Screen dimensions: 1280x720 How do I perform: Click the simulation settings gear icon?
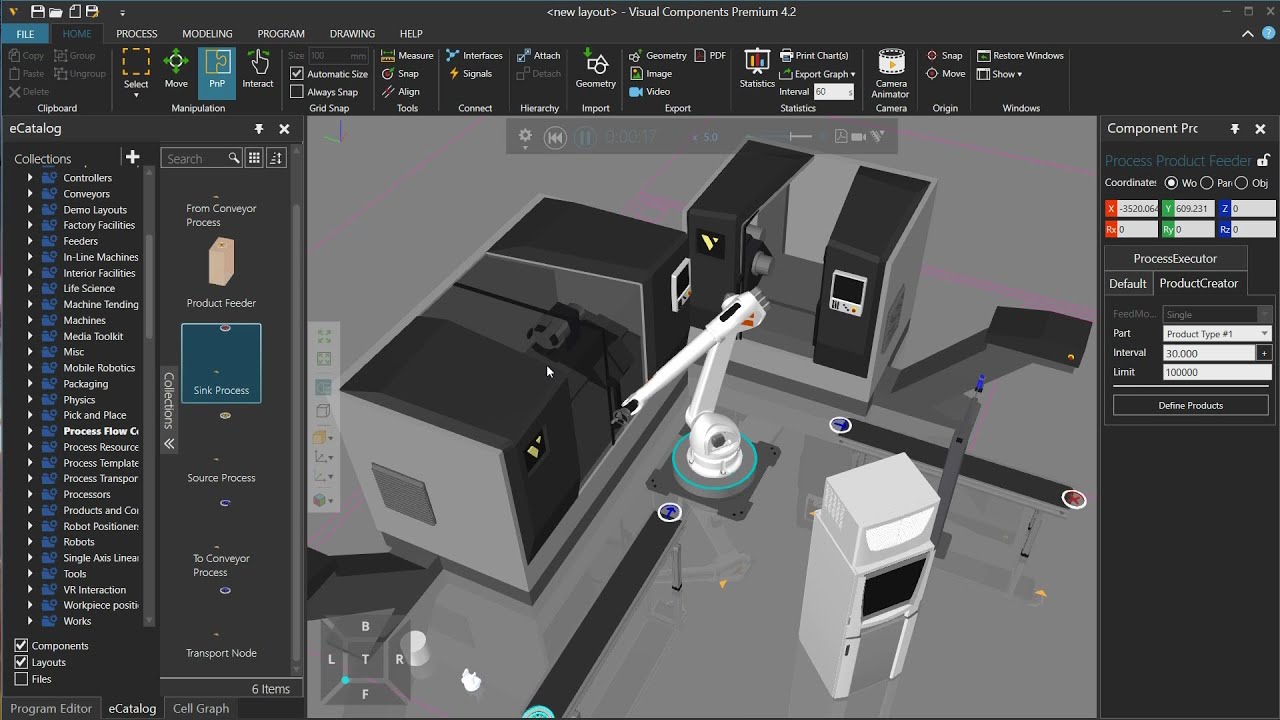click(x=525, y=137)
